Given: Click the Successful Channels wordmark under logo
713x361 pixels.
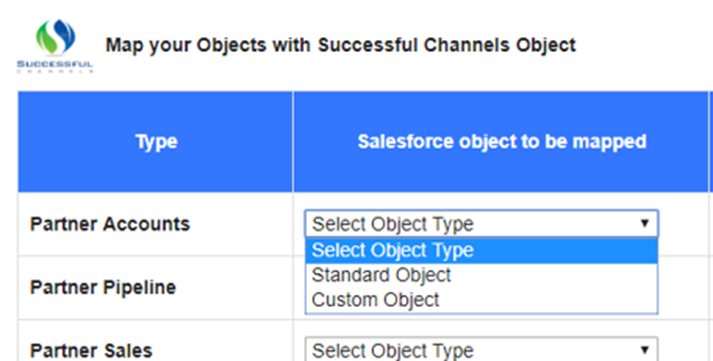Looking at the screenshot, I should tap(55, 66).
